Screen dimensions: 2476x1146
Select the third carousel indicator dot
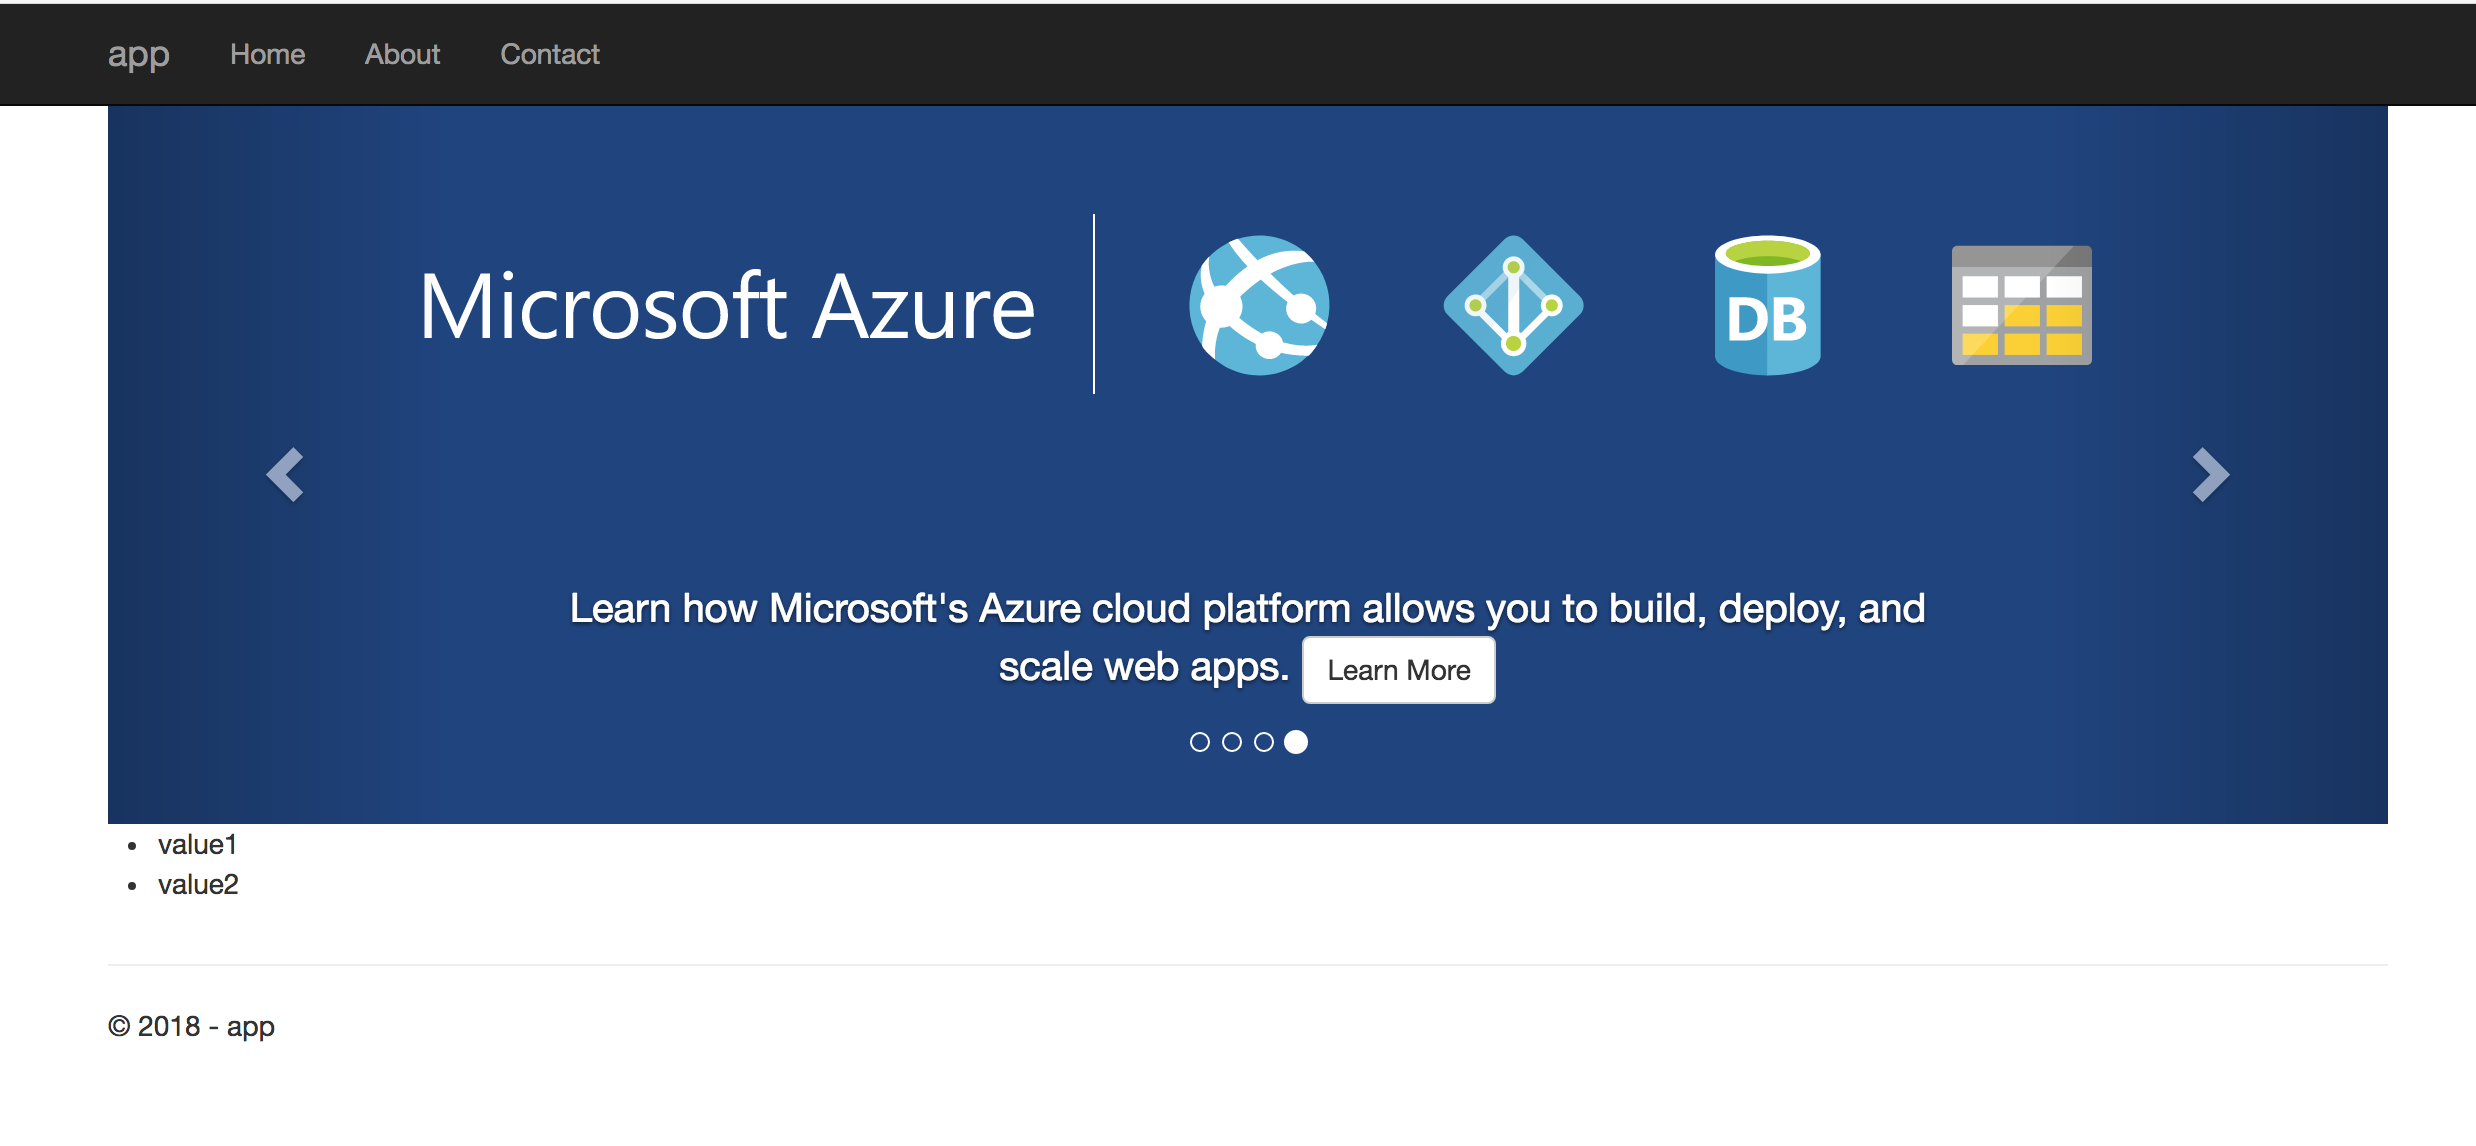pyautogui.click(x=1264, y=742)
